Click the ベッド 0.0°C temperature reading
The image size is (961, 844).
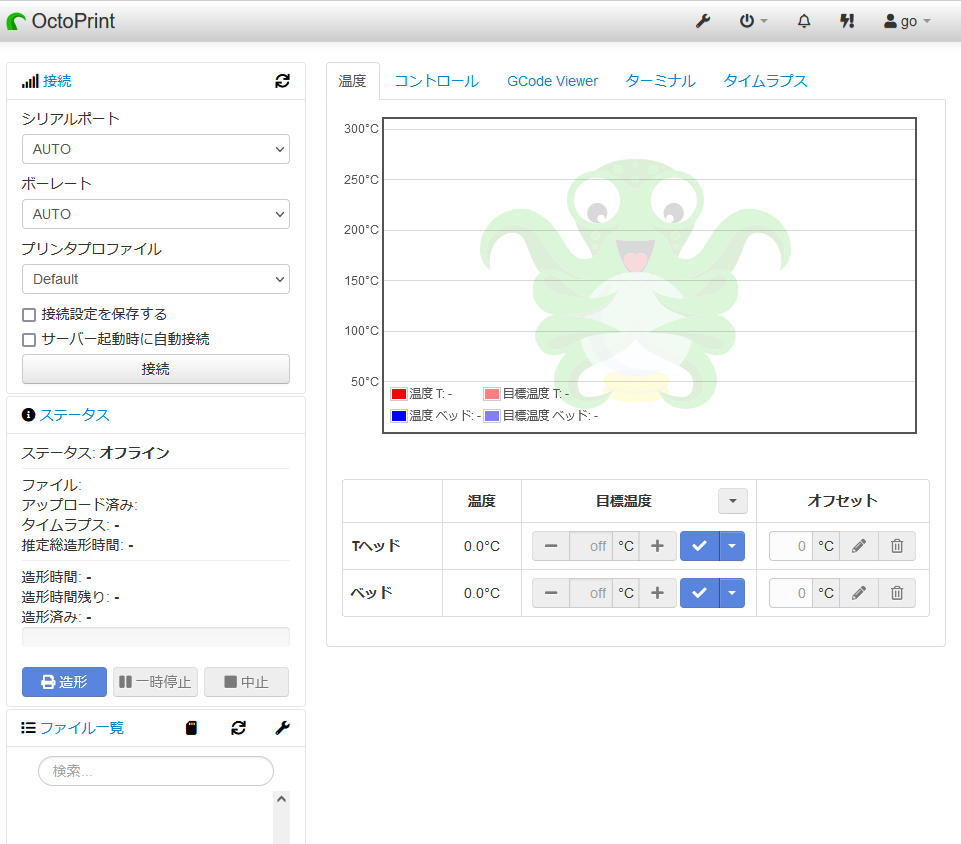(482, 593)
